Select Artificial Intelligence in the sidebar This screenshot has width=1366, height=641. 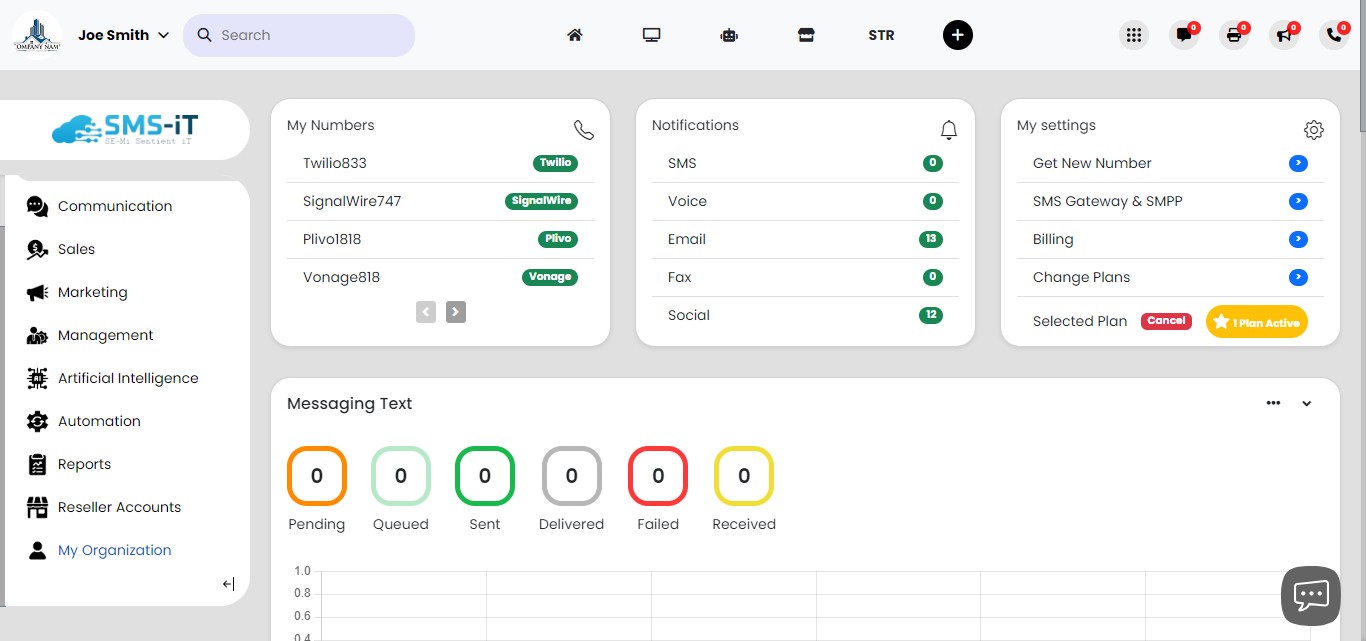click(x=127, y=378)
